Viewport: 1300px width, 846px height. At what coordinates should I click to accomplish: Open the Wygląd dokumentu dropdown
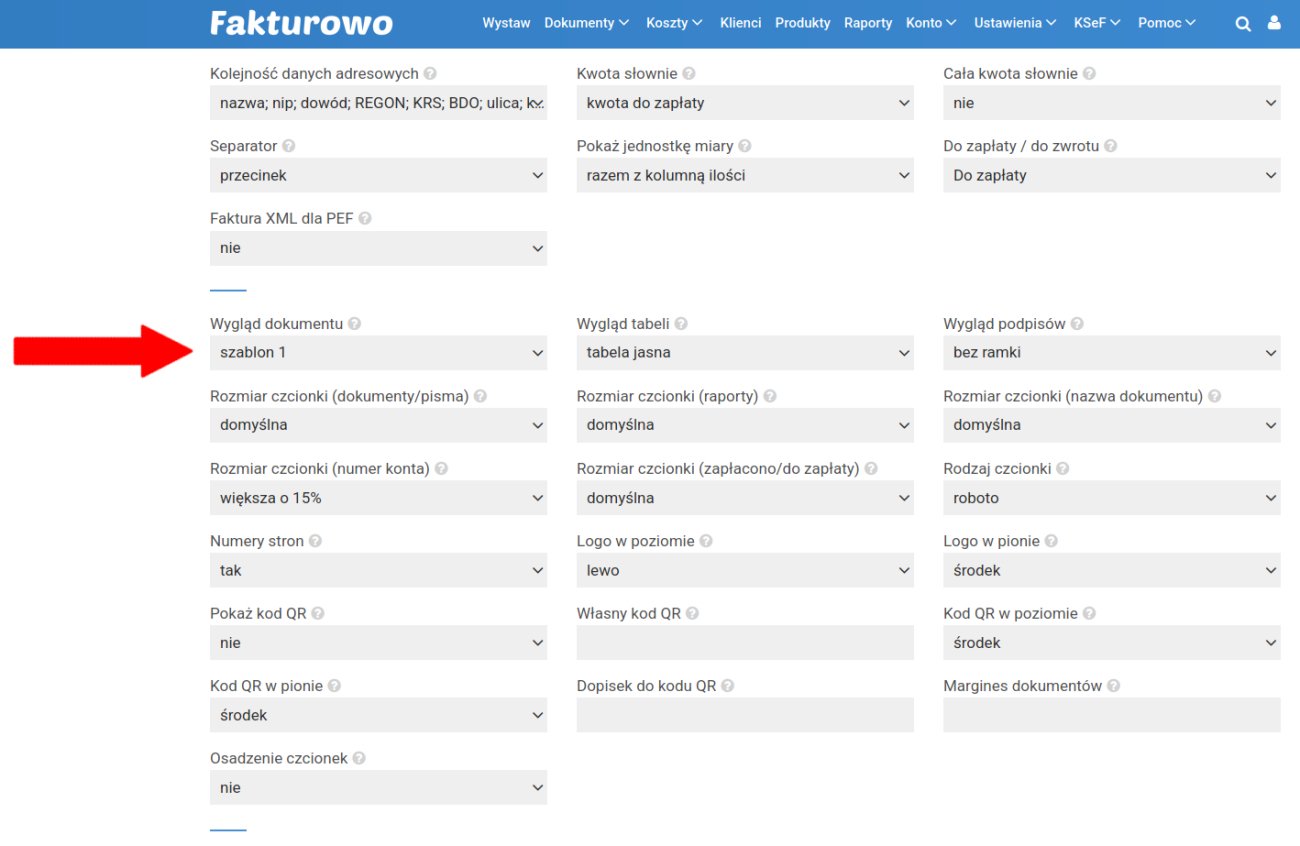378,353
